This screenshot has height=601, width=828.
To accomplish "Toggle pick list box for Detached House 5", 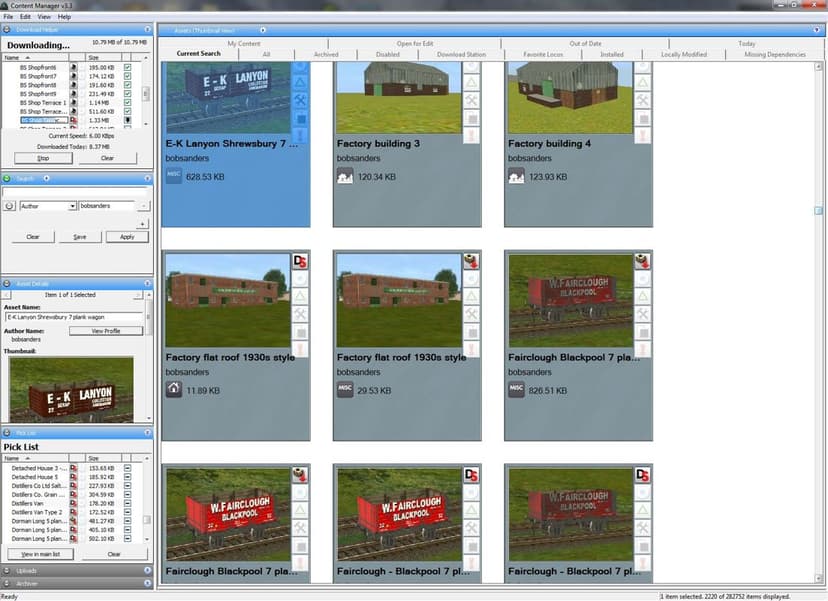I will [x=127, y=477].
